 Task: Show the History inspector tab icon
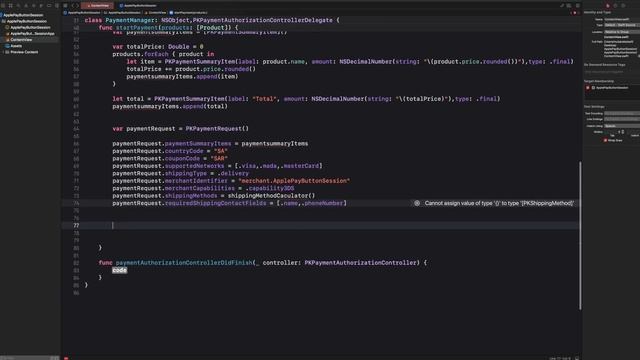(615, 6)
